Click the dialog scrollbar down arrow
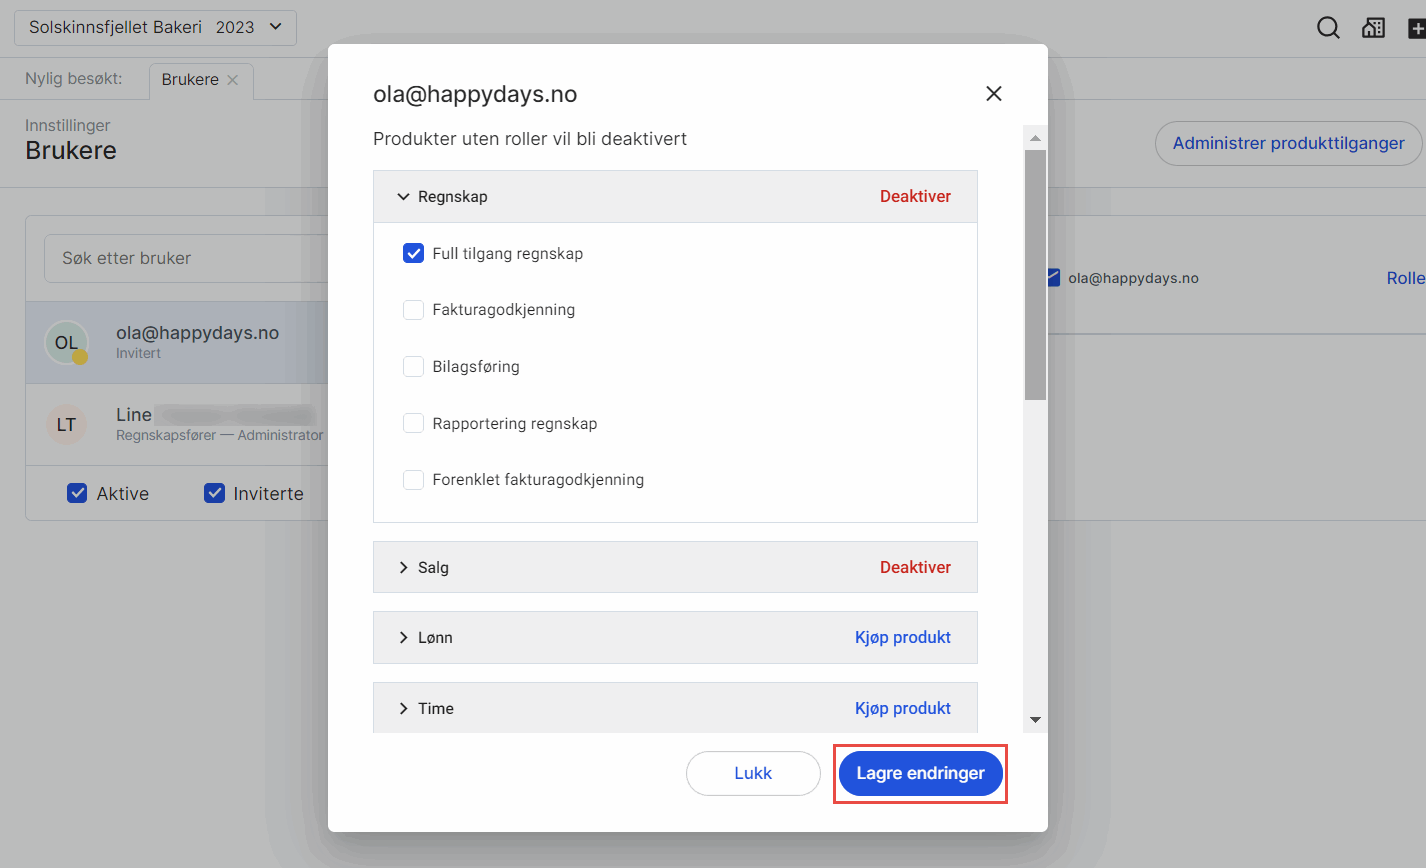The image size is (1426, 868). pos(1035,720)
